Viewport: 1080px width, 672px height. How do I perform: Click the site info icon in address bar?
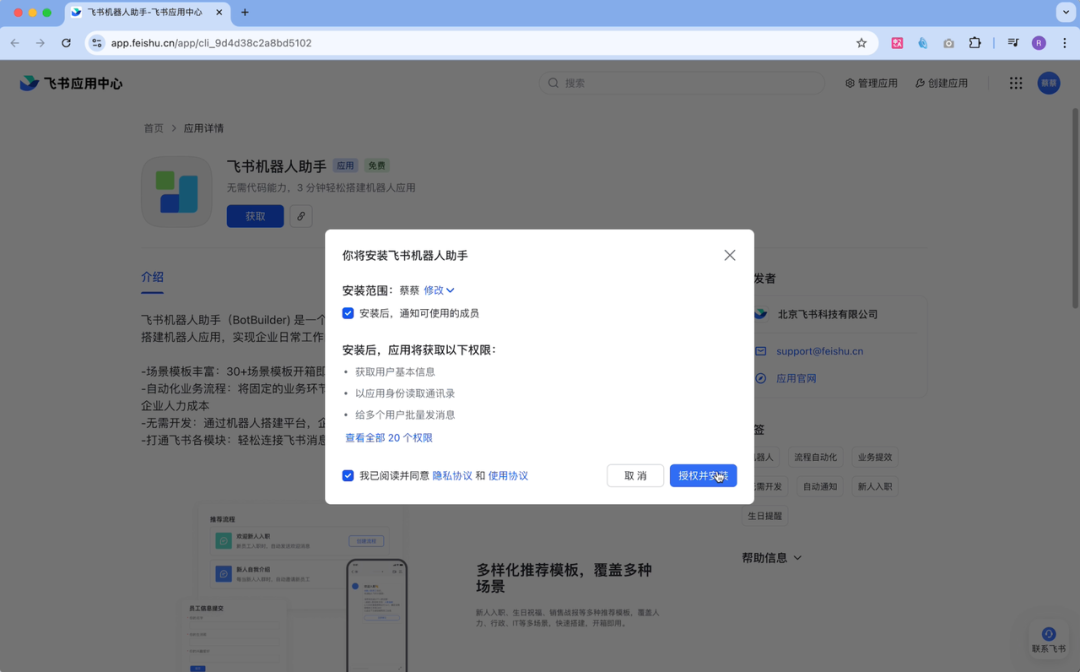point(97,43)
